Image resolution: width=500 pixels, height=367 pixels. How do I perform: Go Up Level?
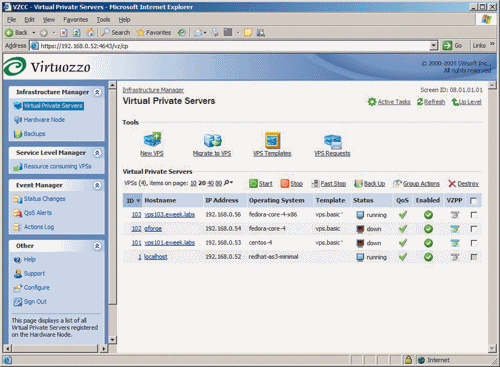[x=466, y=102]
